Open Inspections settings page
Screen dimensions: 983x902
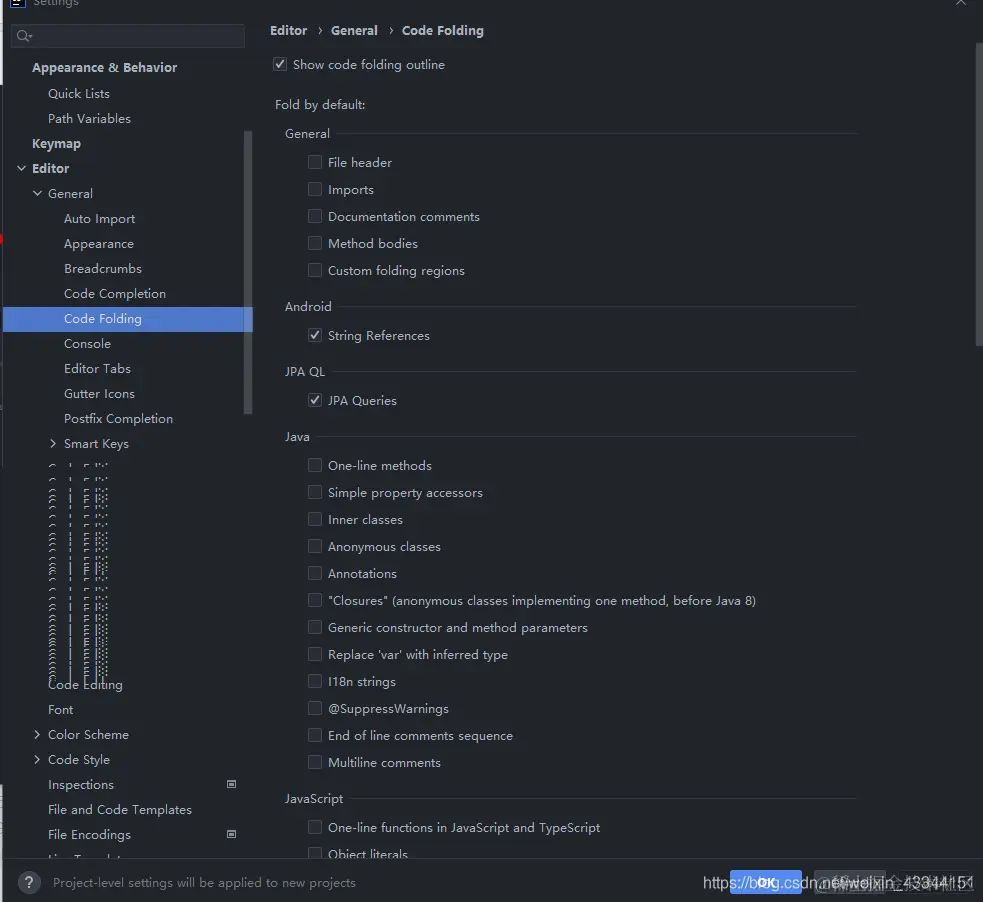81,785
